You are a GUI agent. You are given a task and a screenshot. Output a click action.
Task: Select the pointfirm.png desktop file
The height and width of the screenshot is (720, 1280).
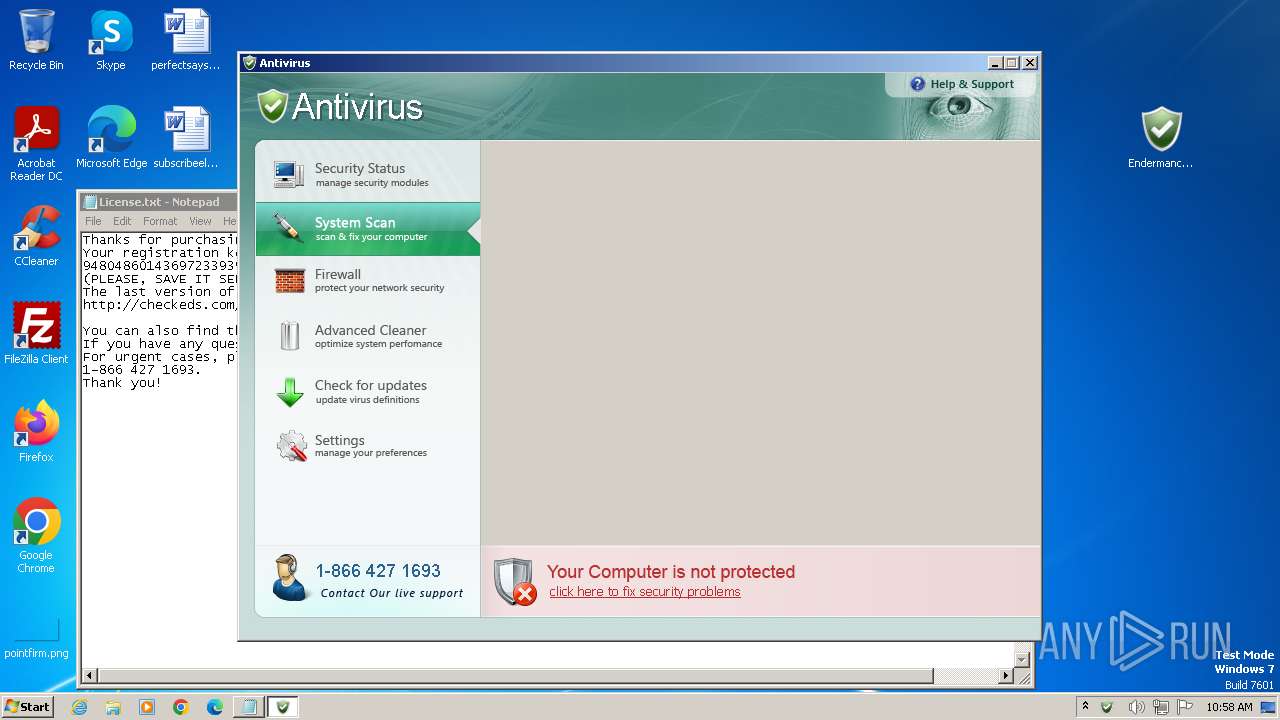[x=36, y=640]
